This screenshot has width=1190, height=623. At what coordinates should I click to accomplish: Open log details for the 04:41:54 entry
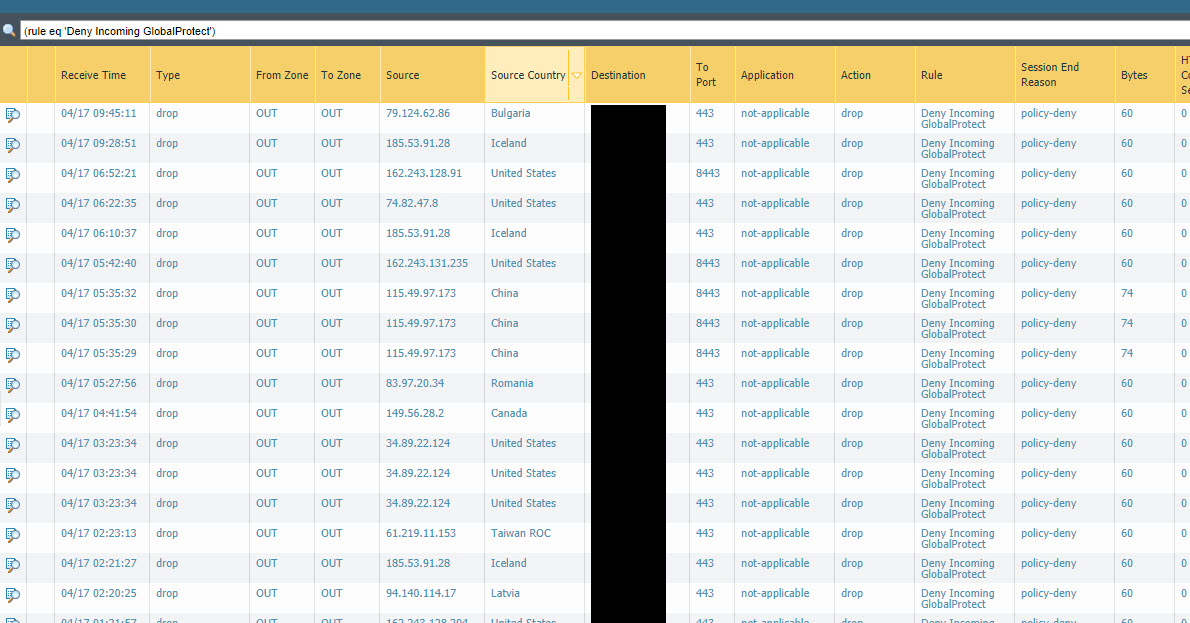(13, 414)
